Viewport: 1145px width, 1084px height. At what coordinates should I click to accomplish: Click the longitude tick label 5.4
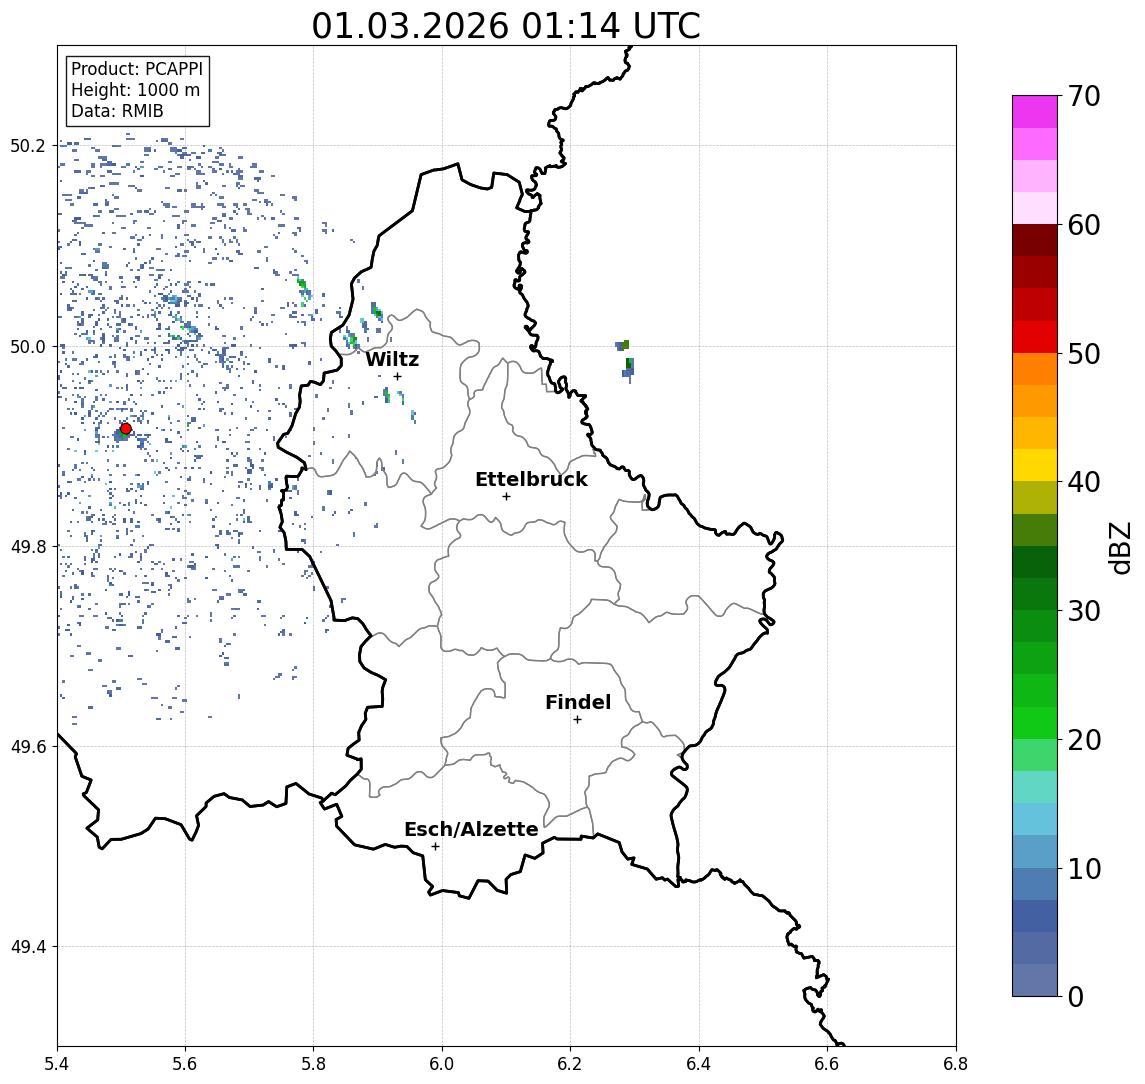pos(57,1064)
